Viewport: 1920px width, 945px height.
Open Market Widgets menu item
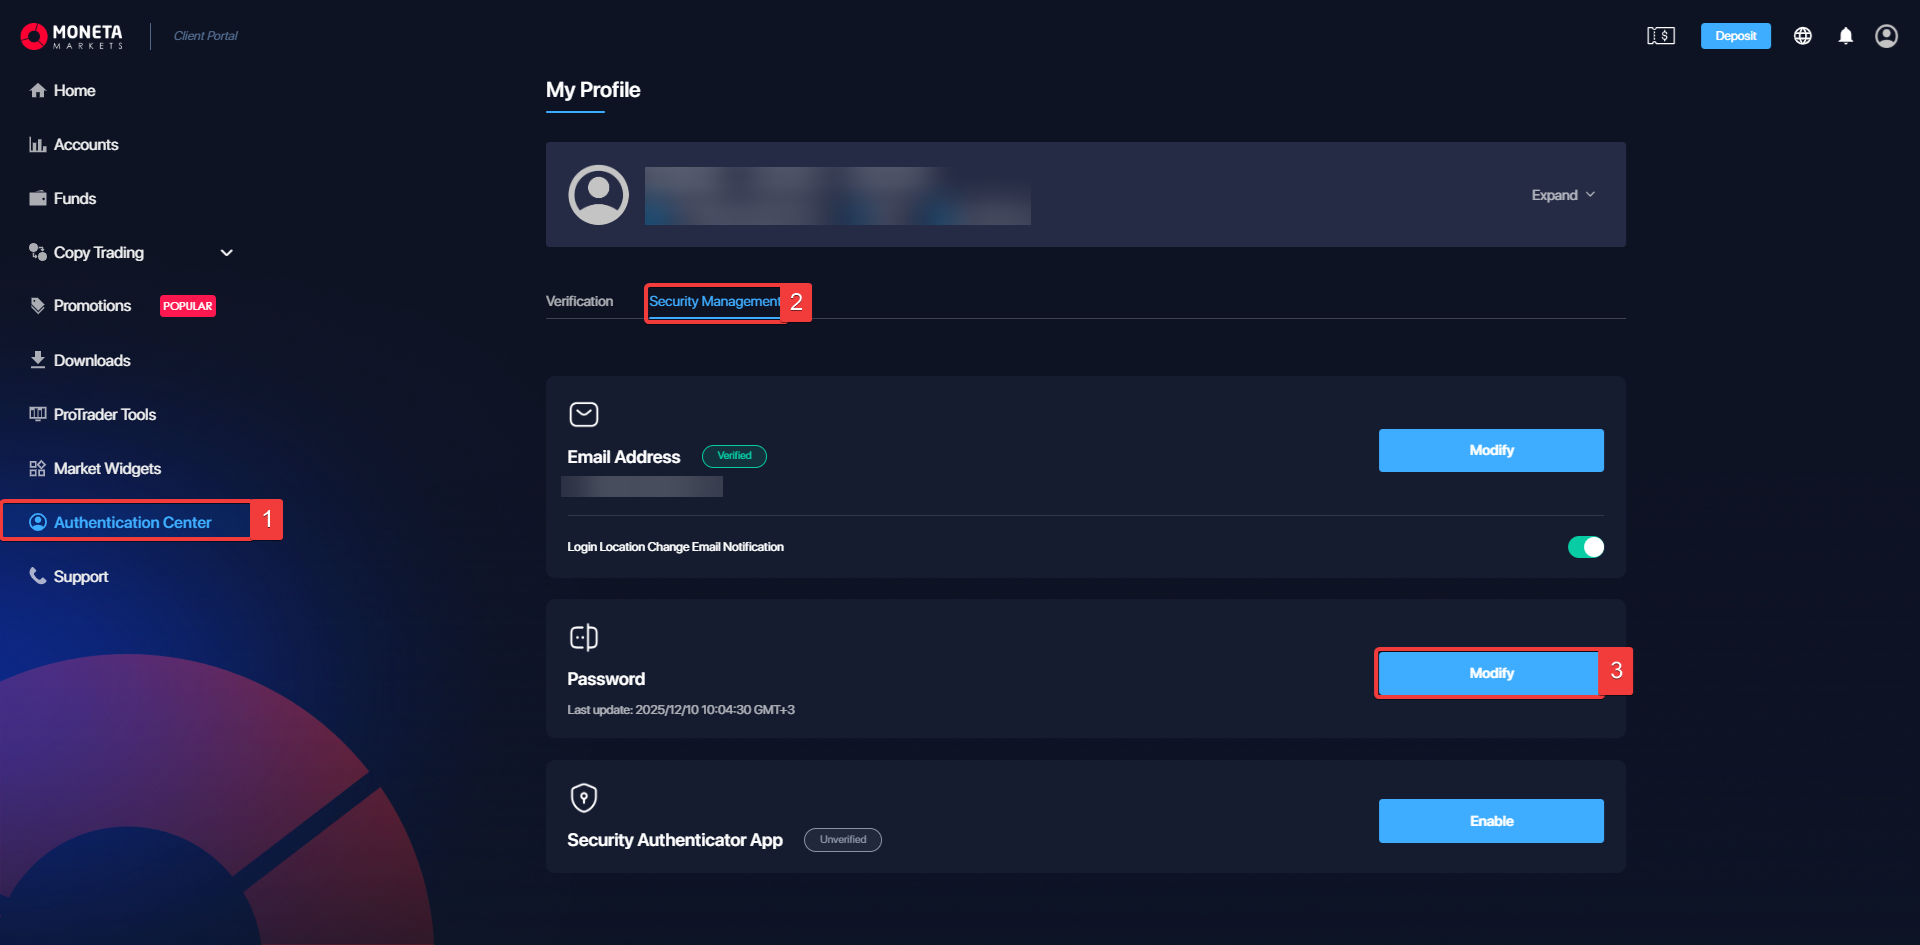[x=107, y=468]
